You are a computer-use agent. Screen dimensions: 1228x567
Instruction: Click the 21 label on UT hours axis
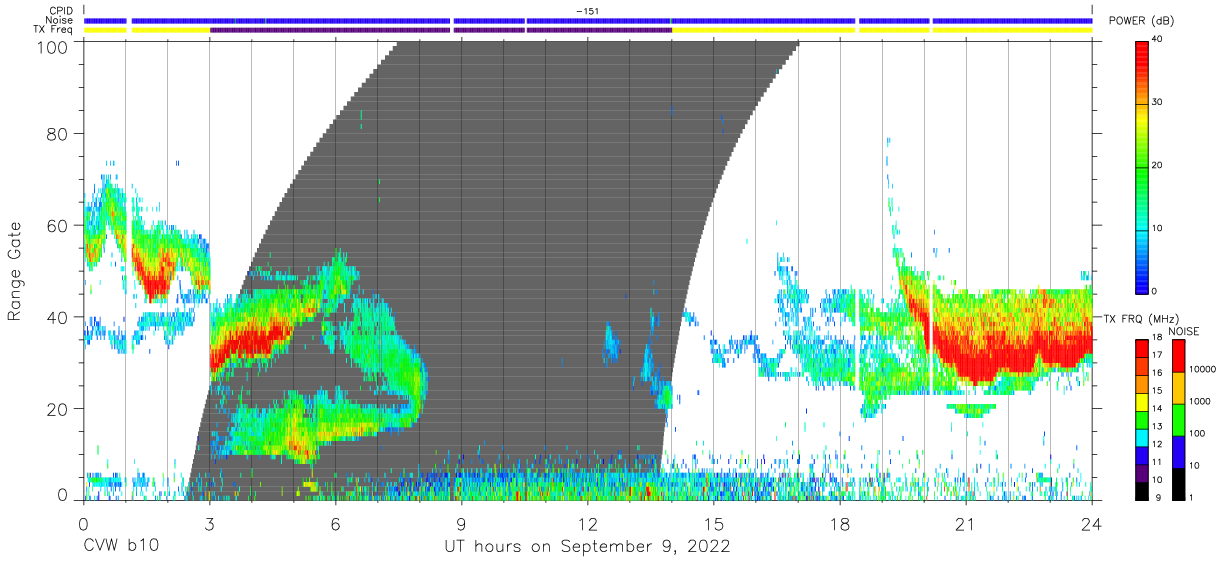pyautogui.click(x=966, y=524)
